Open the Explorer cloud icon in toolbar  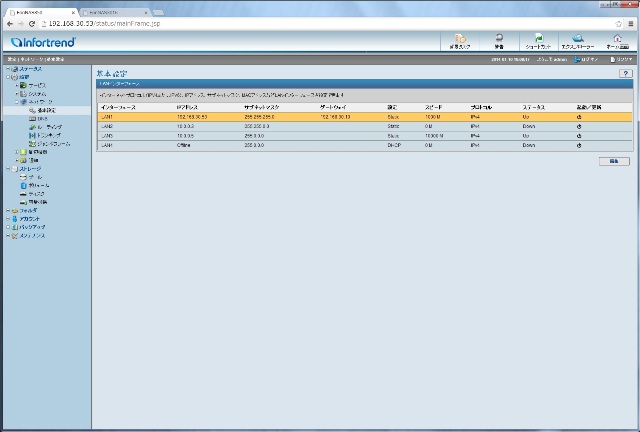pyautogui.click(x=577, y=41)
